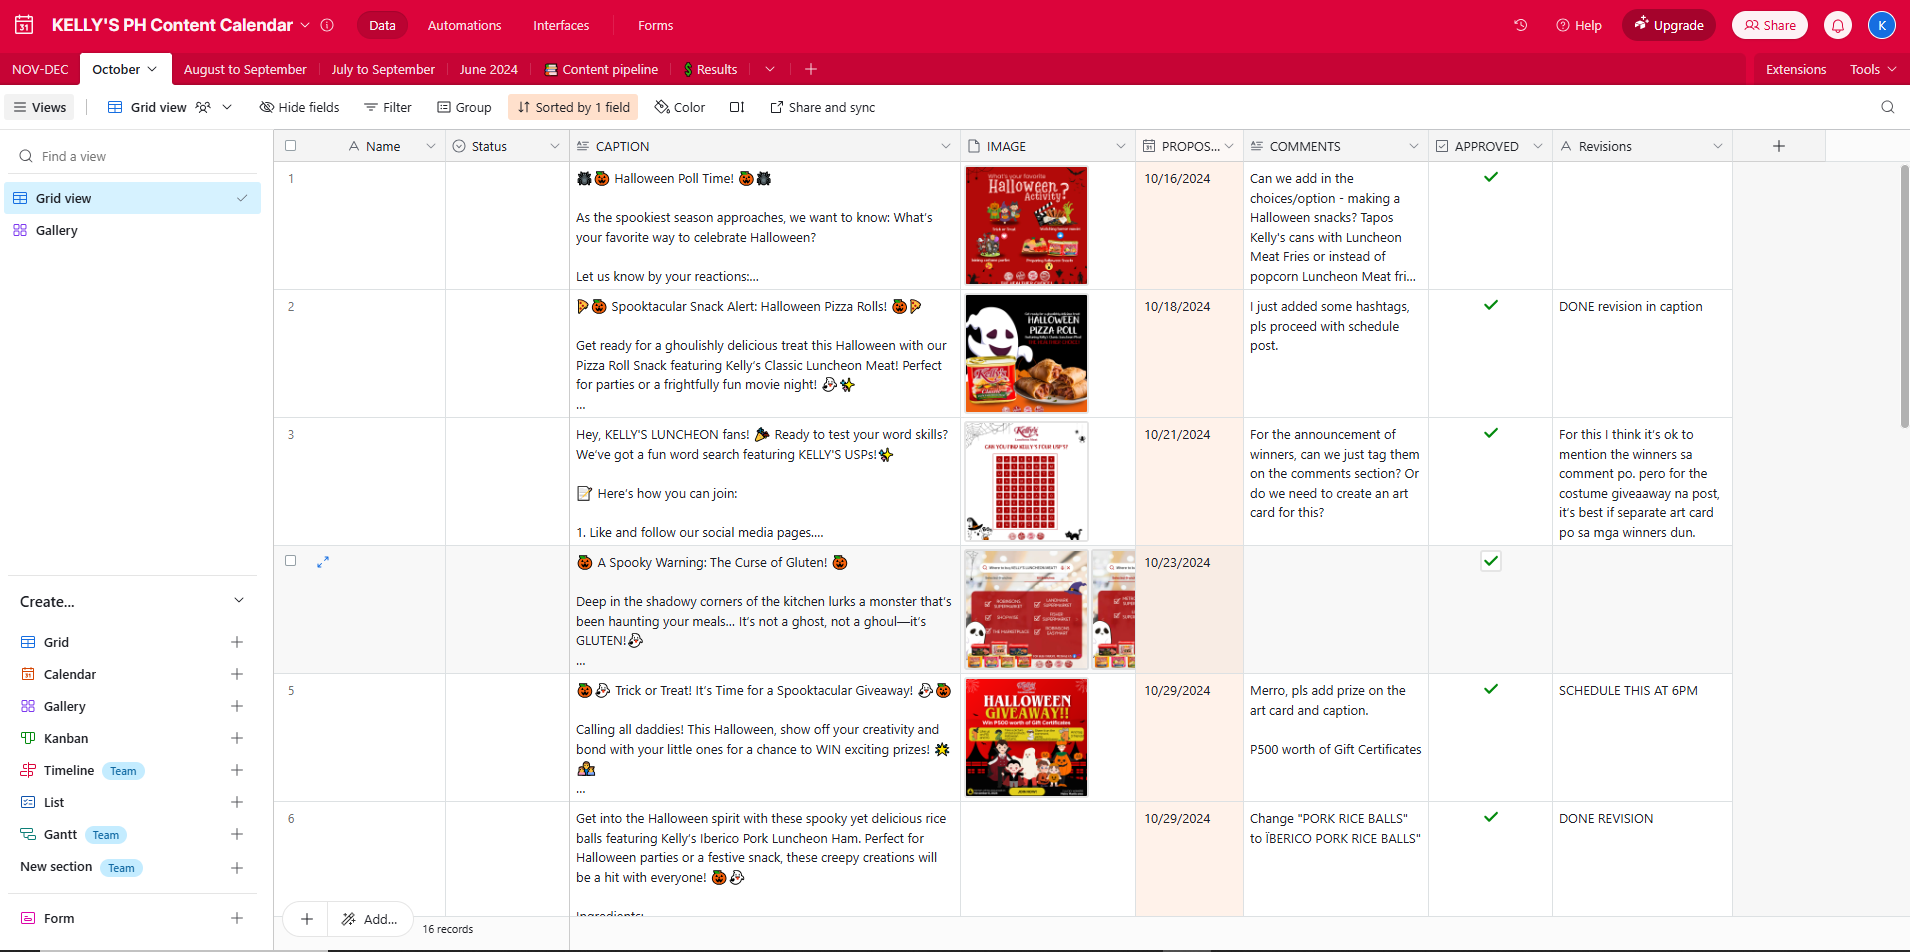Viewport: 1910px width, 952px height.
Task: Open August to September table
Action: point(245,69)
